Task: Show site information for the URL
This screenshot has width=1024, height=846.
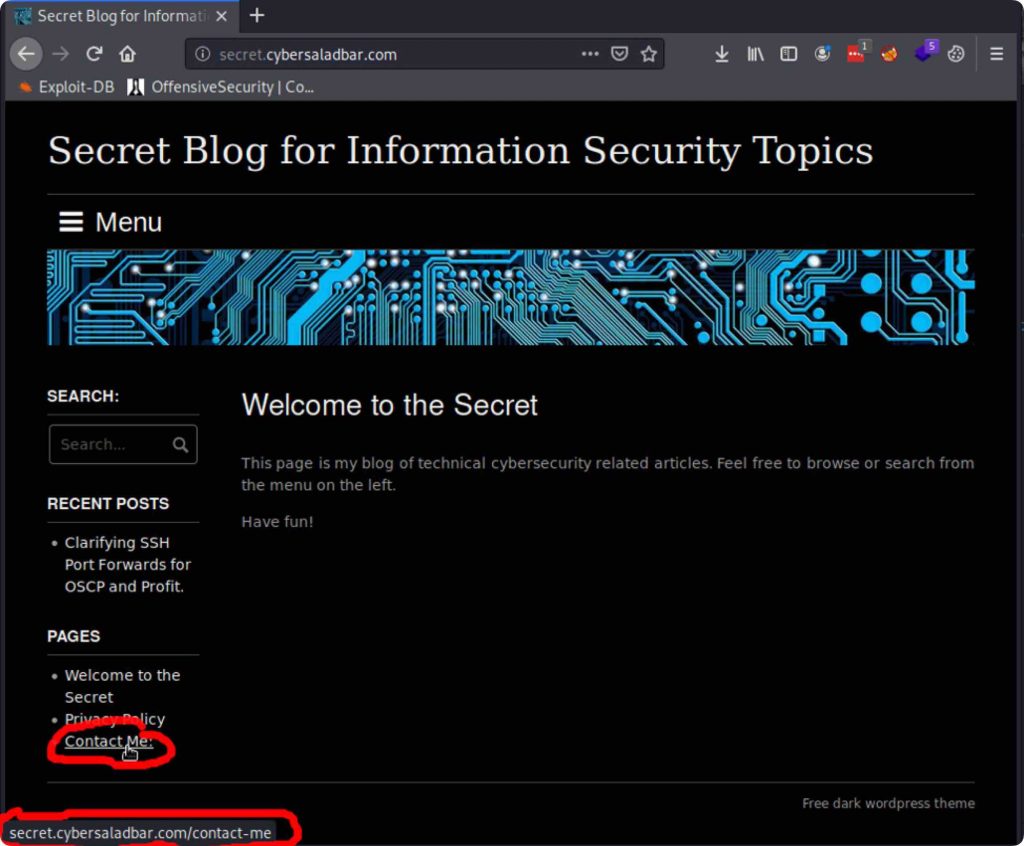Action: pyautogui.click(x=203, y=54)
